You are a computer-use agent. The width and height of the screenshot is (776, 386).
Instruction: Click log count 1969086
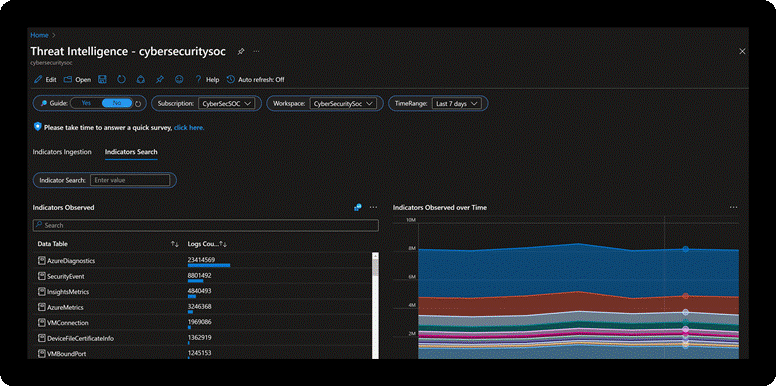click(199, 322)
